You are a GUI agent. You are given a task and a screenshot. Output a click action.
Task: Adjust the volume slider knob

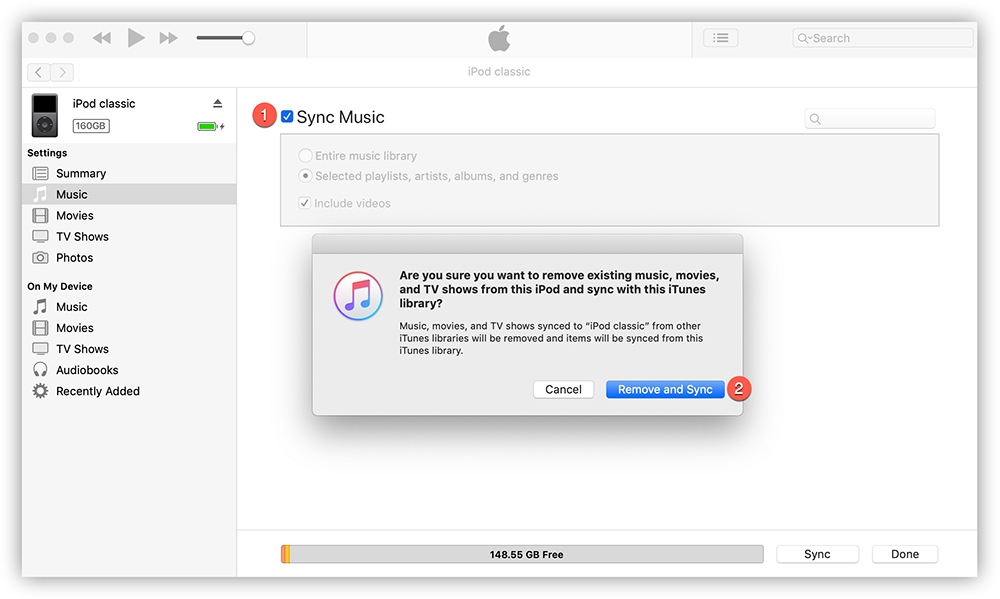[x=248, y=38]
